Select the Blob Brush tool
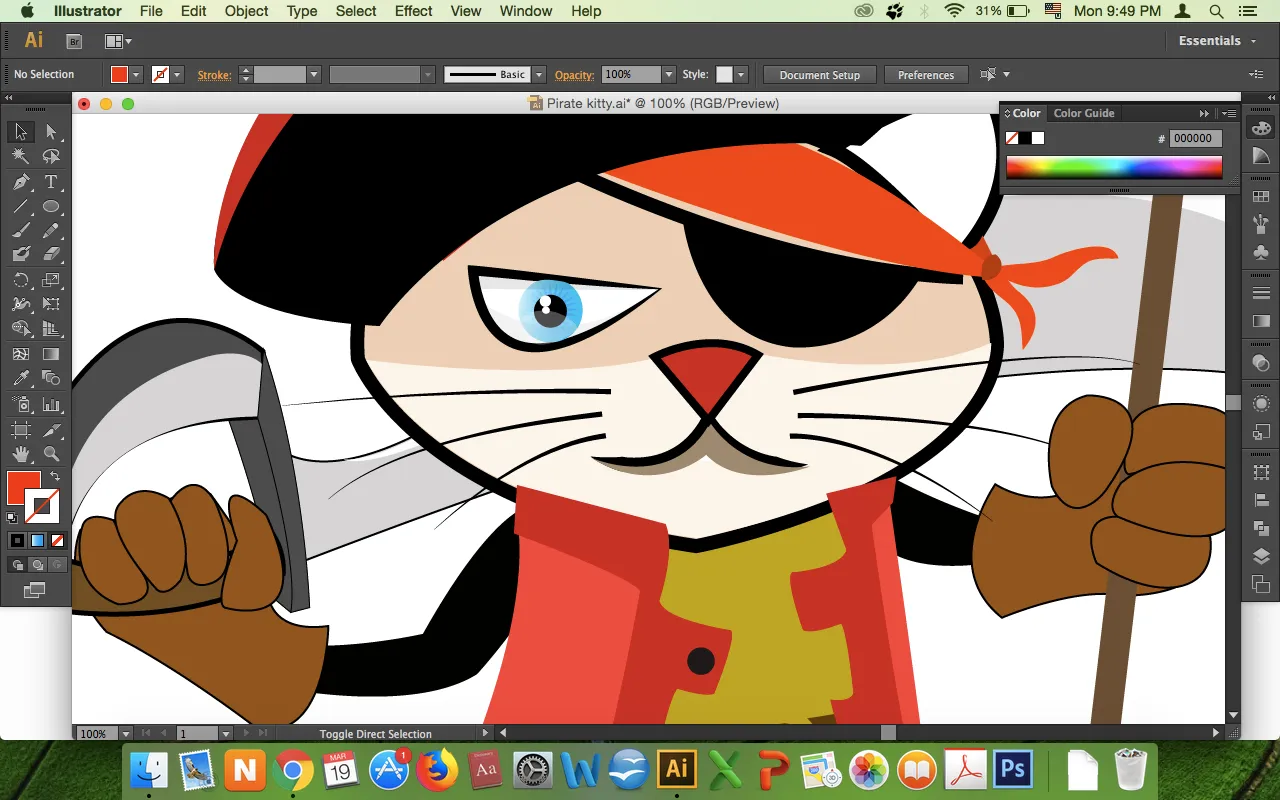The height and width of the screenshot is (800, 1280). click(21, 255)
